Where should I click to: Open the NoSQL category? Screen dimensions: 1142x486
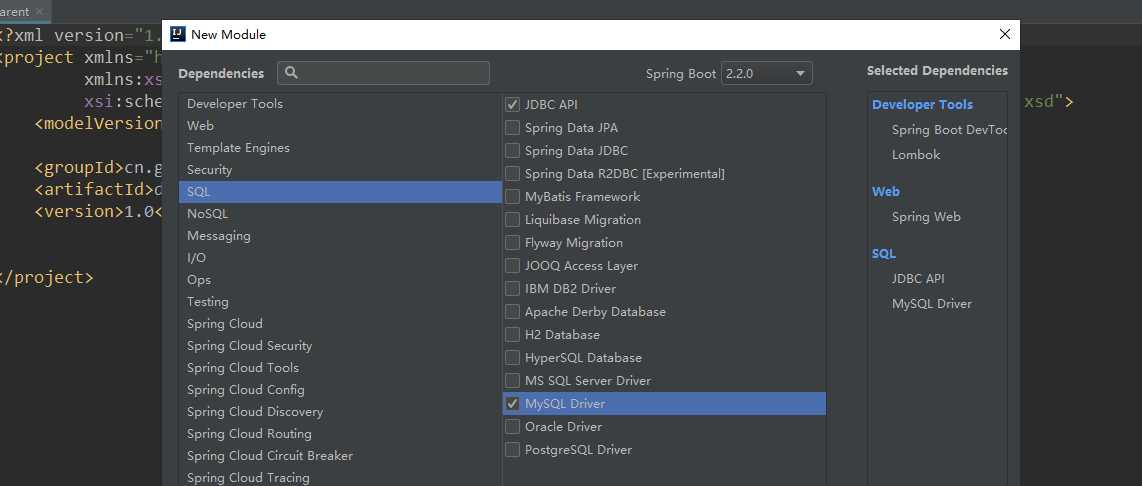coord(340,213)
